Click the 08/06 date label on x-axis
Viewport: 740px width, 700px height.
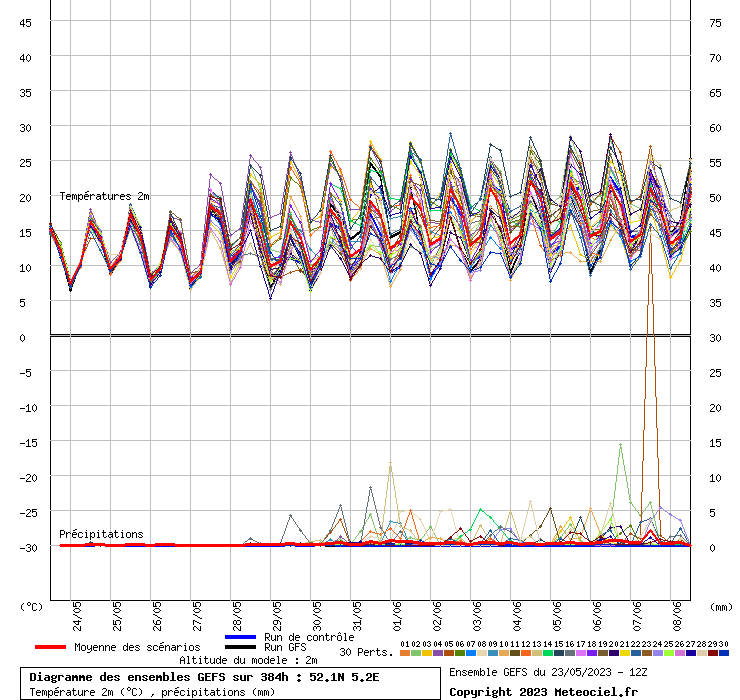(x=677, y=616)
